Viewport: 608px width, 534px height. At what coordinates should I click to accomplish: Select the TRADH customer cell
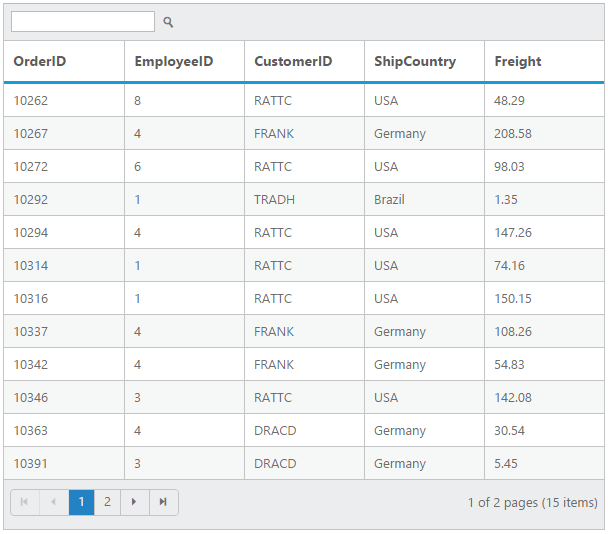274,199
